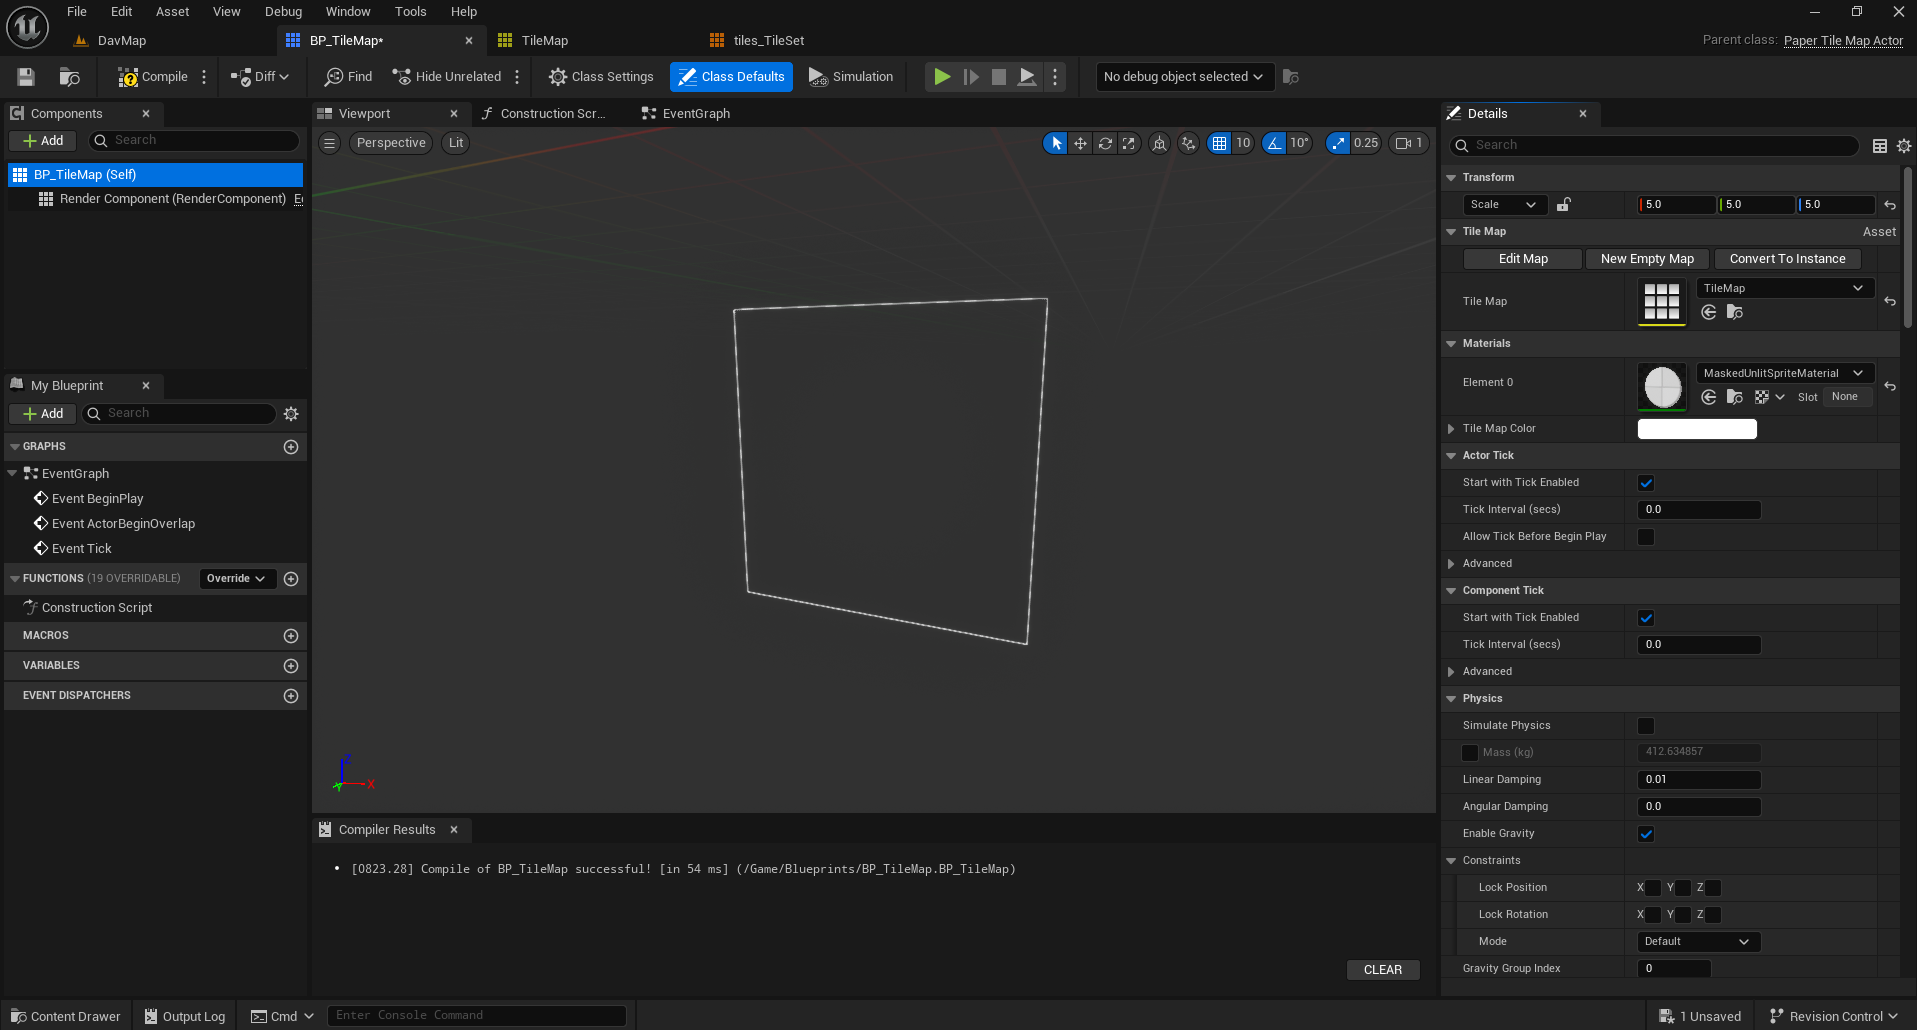Collapse the Physics section
The height and width of the screenshot is (1030, 1917).
tap(1451, 699)
